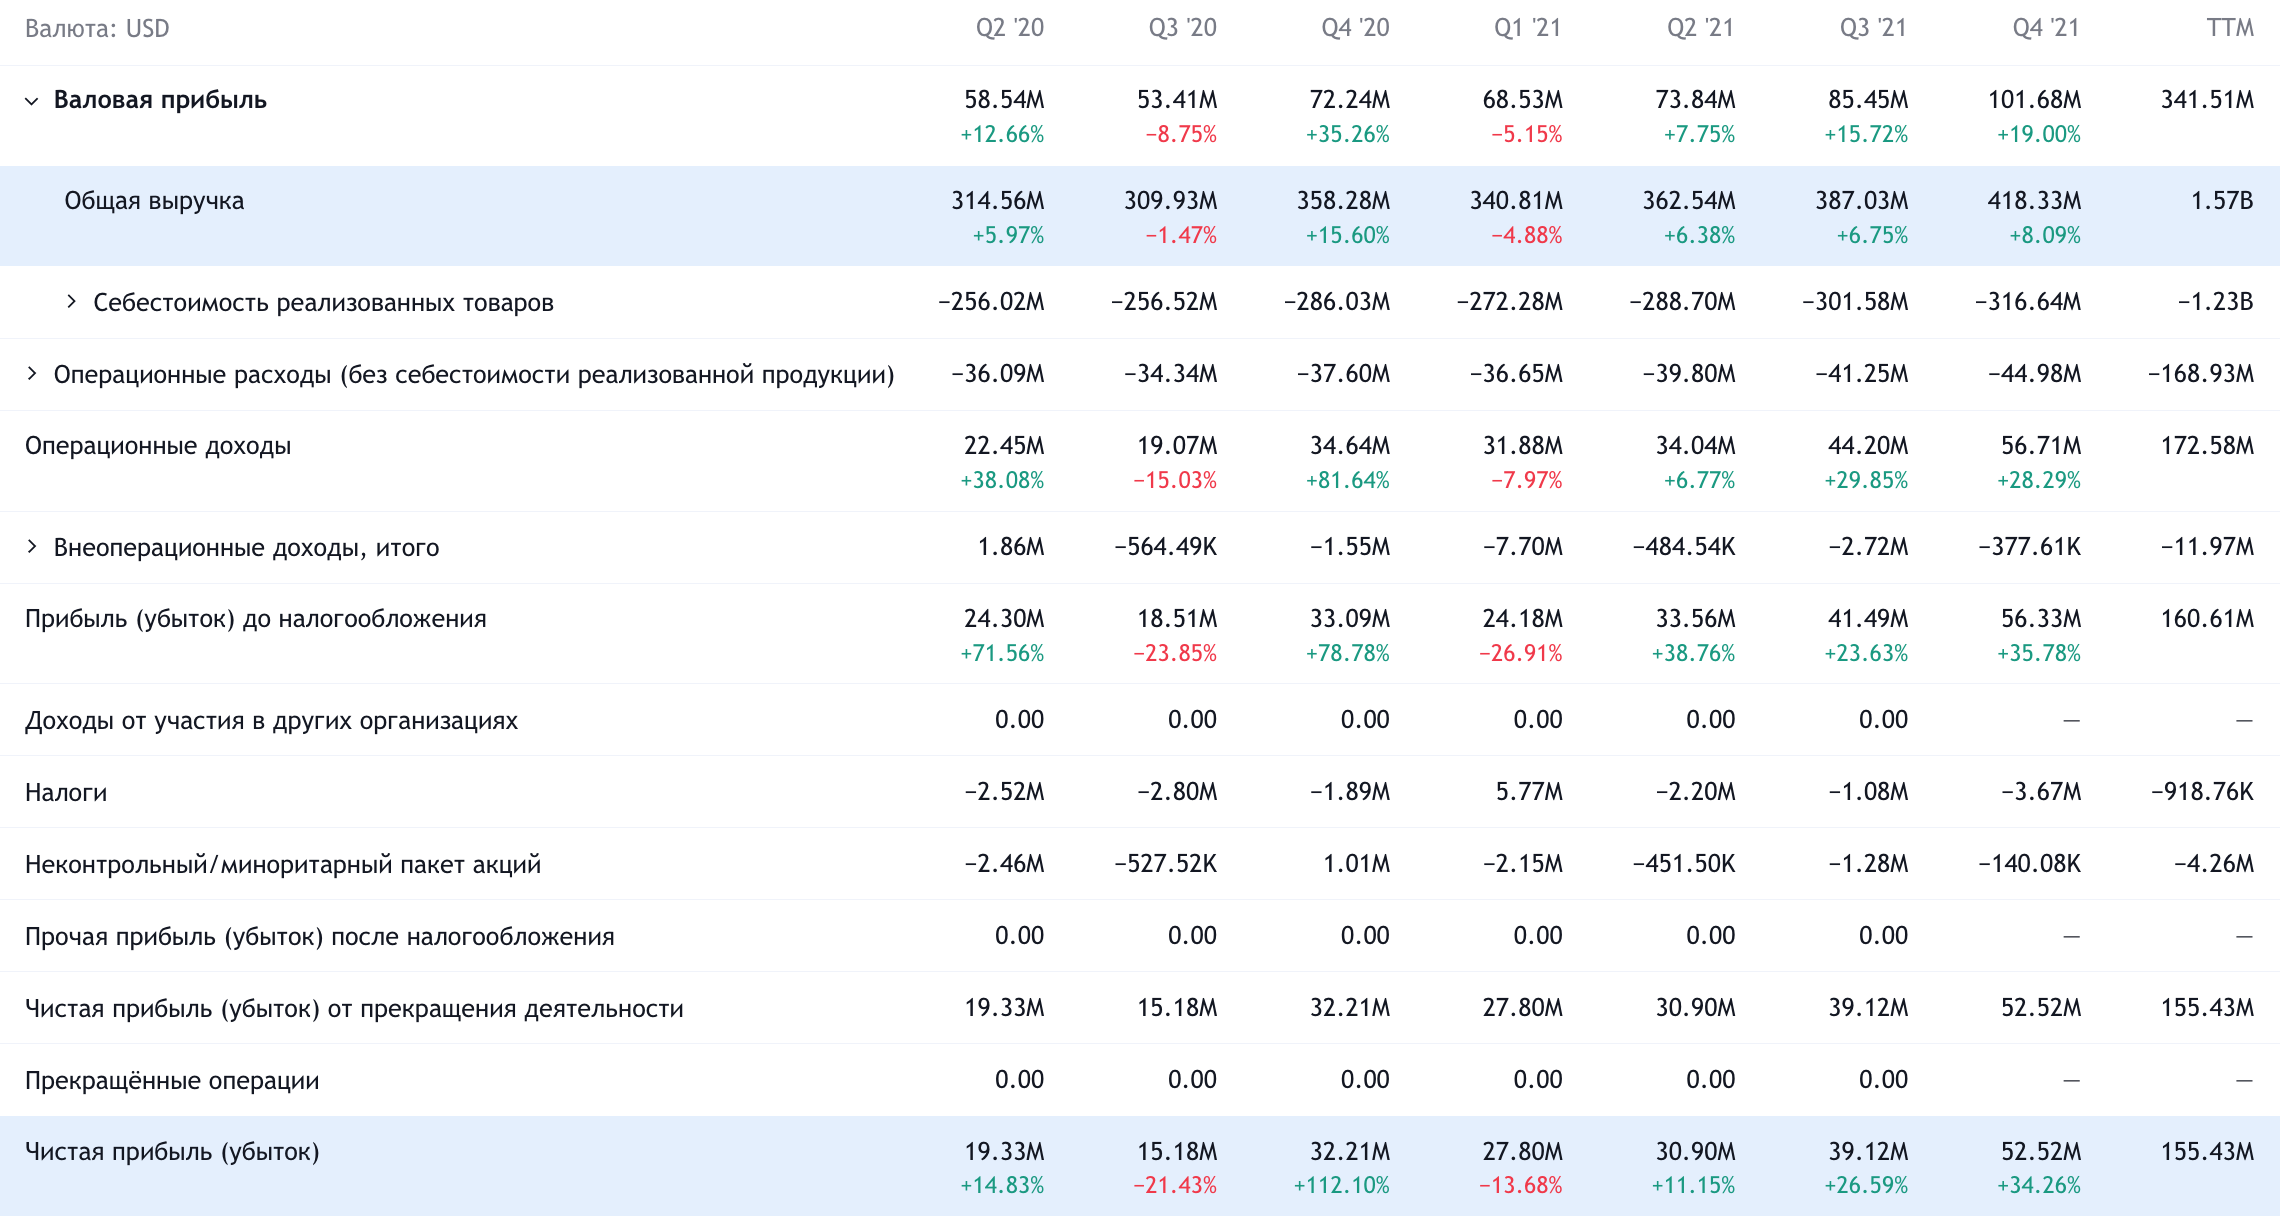Click the Q3 '21 column header
Screen dimensions: 2280x1218
(x=1873, y=28)
